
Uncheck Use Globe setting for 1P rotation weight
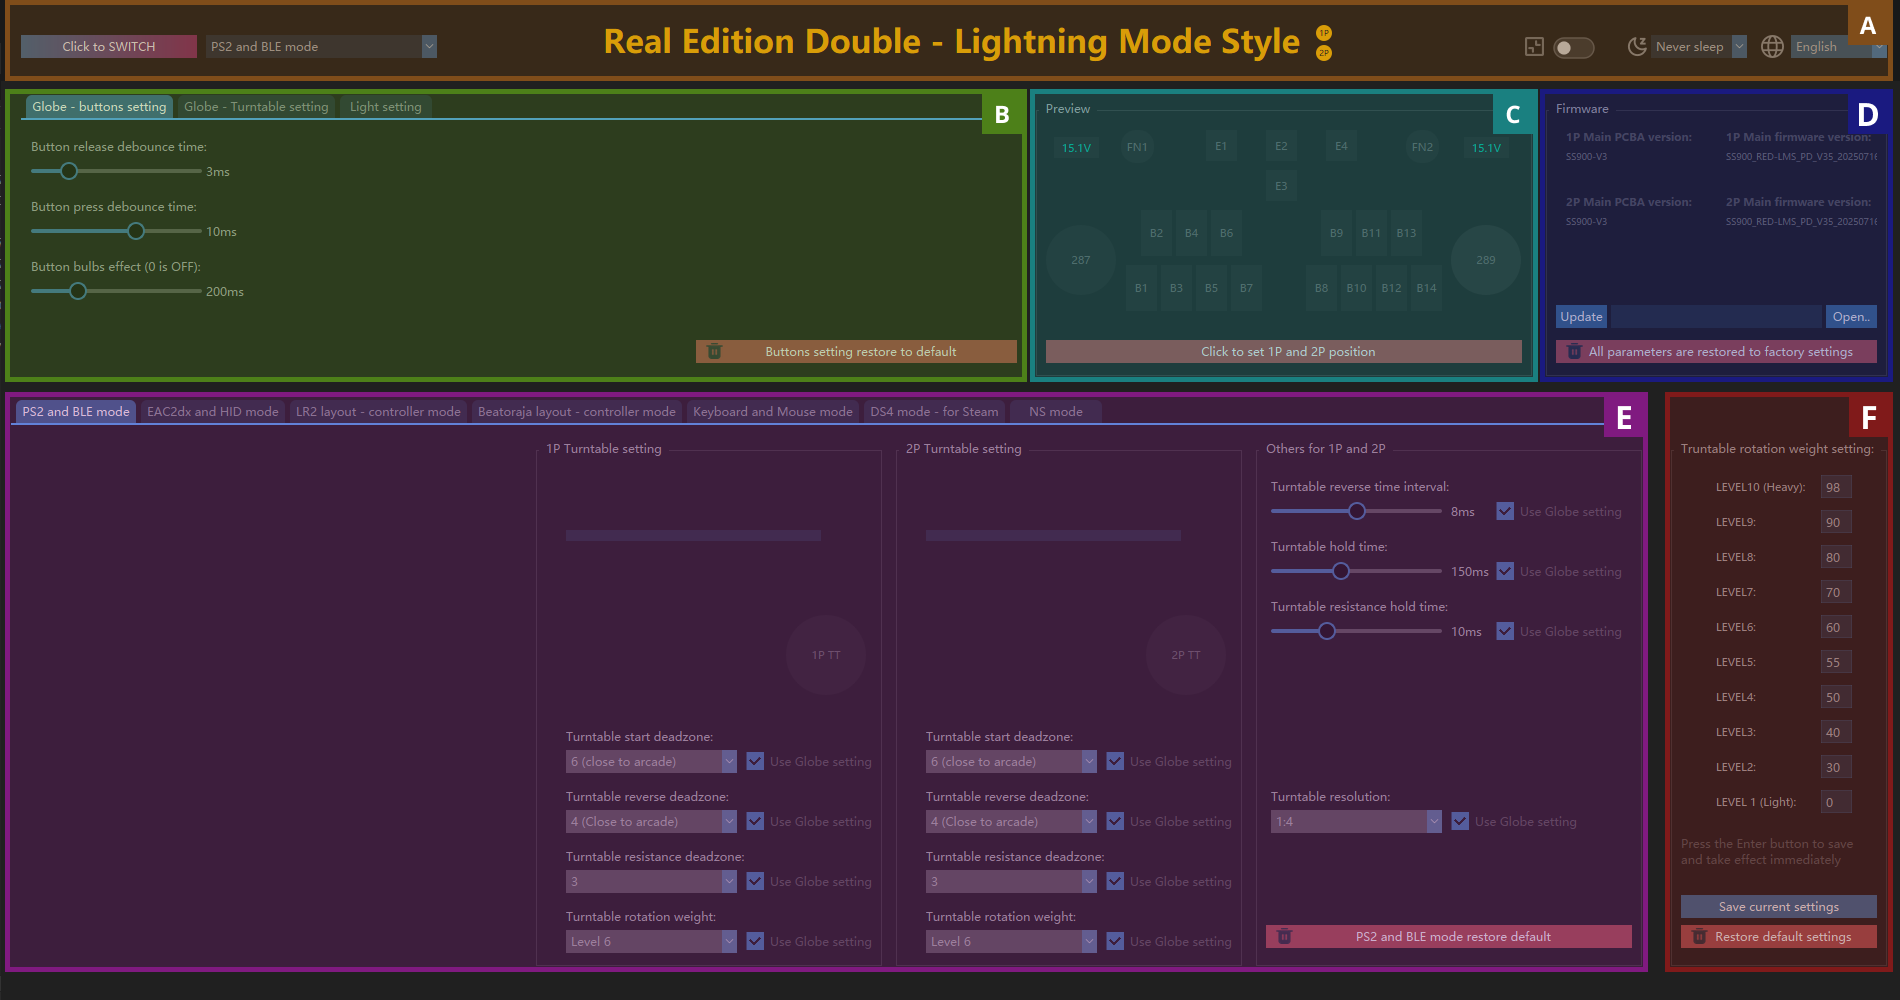(755, 941)
